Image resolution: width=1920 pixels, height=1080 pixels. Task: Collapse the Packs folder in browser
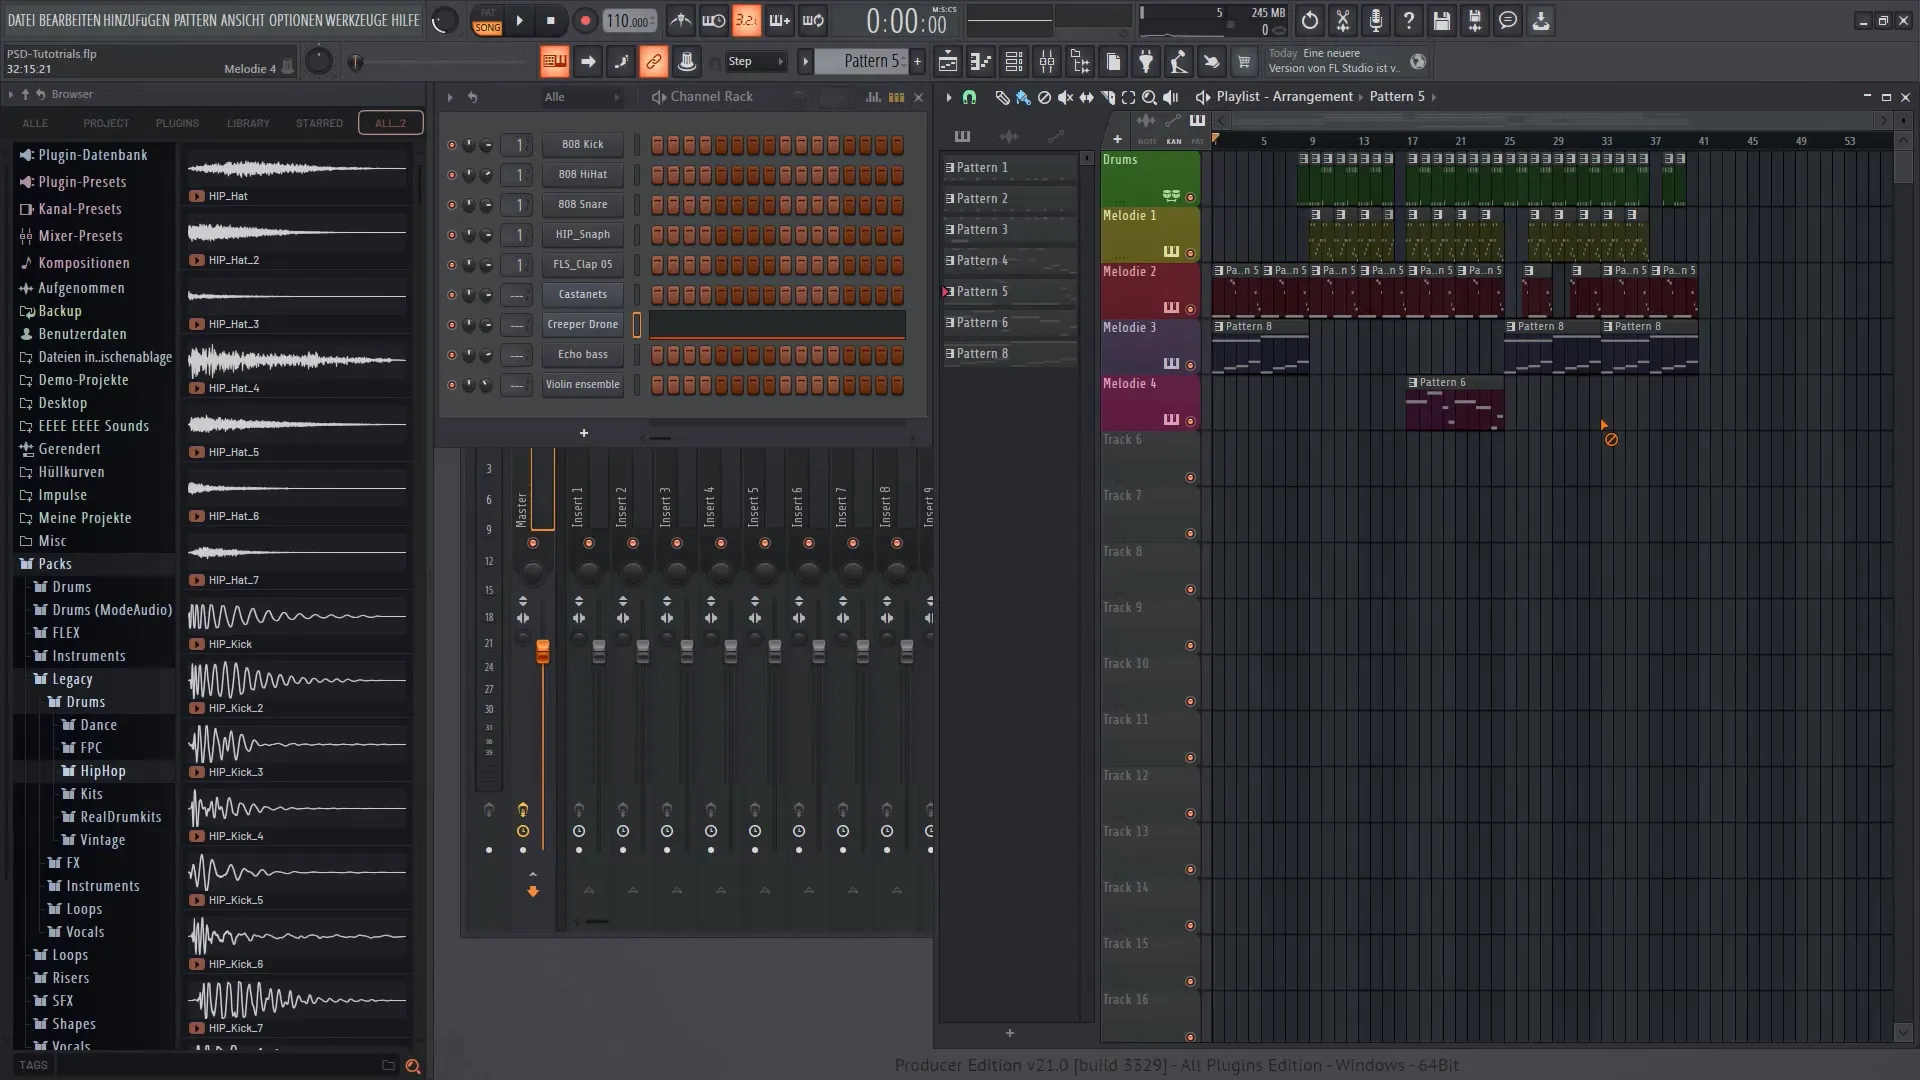55,564
